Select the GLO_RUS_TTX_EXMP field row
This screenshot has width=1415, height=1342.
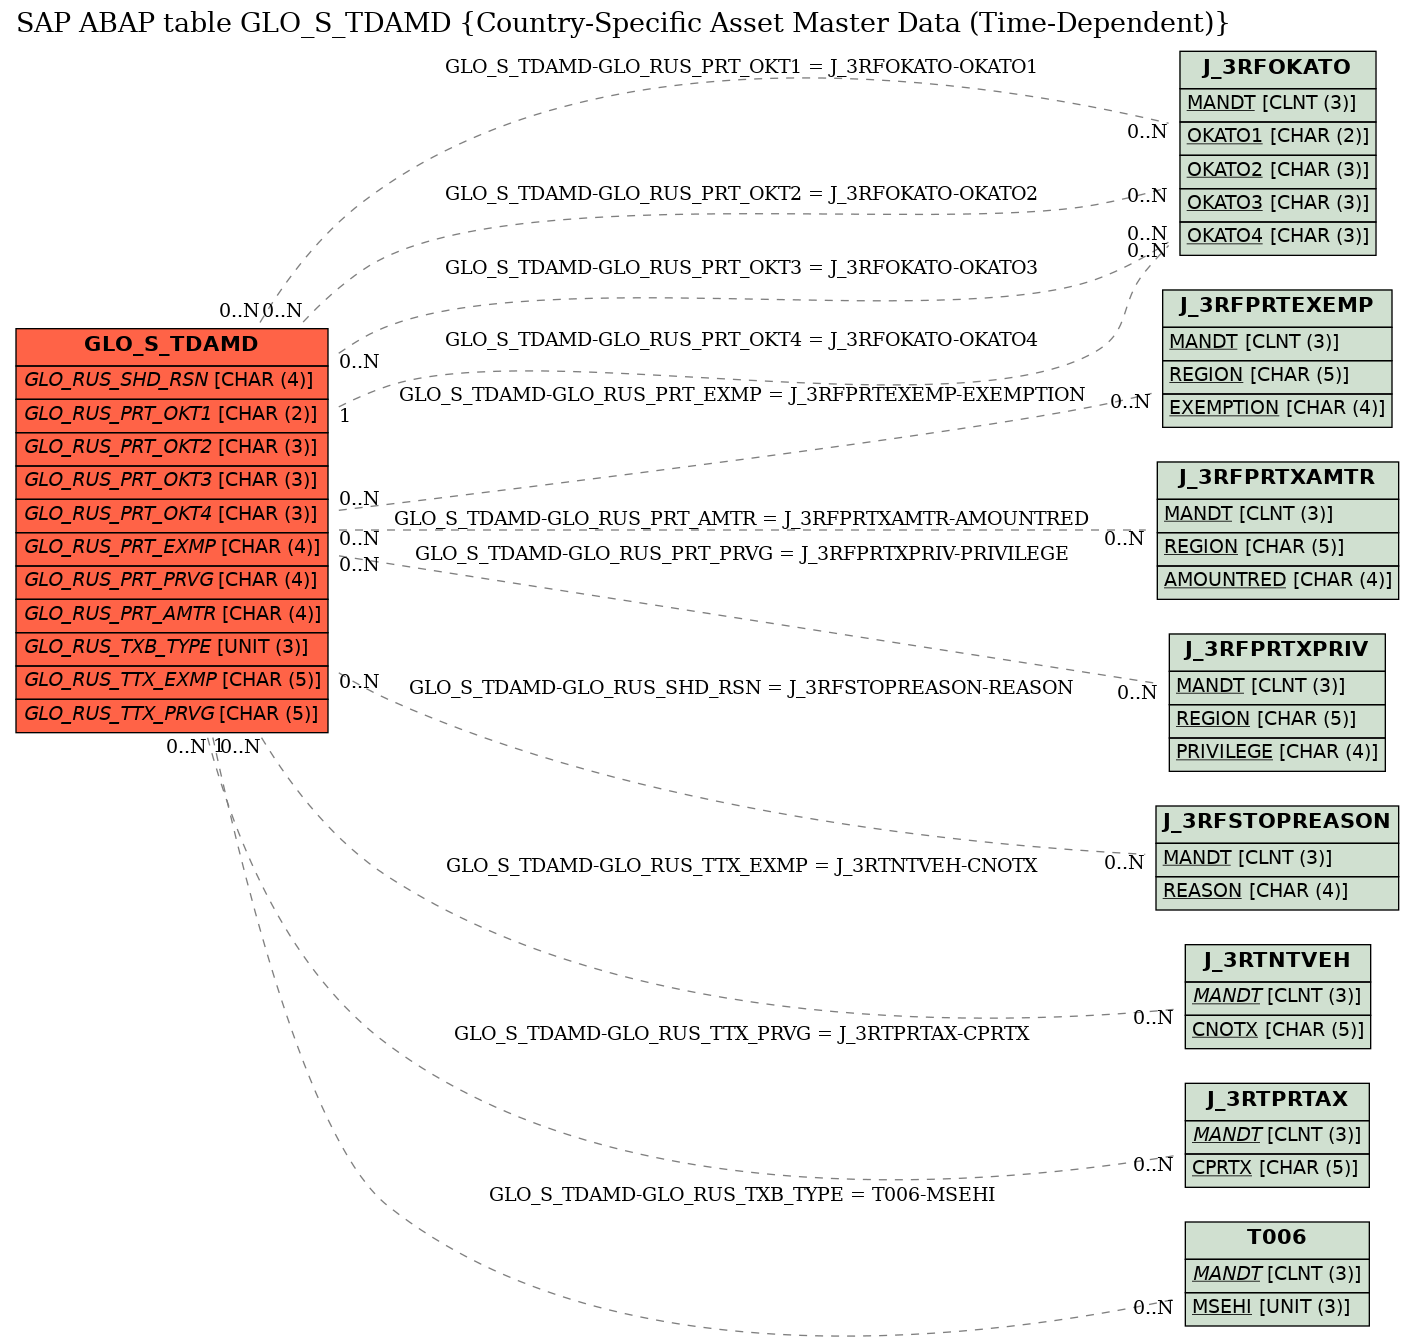pos(172,681)
